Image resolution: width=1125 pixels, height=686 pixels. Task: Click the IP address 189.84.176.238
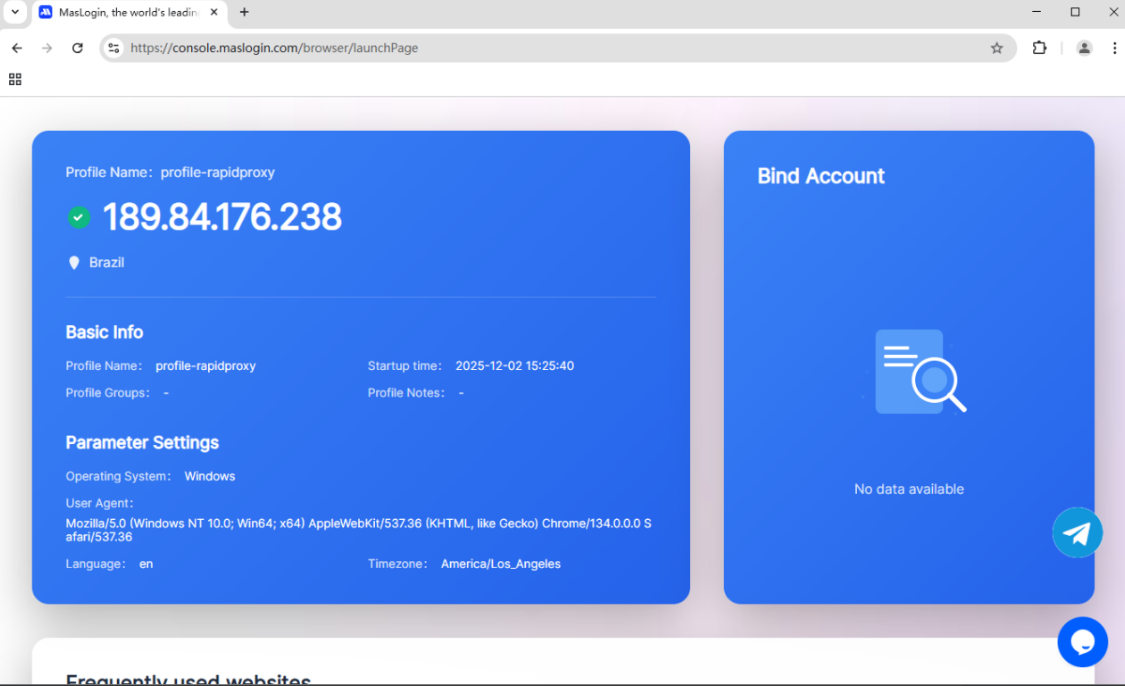(222, 217)
